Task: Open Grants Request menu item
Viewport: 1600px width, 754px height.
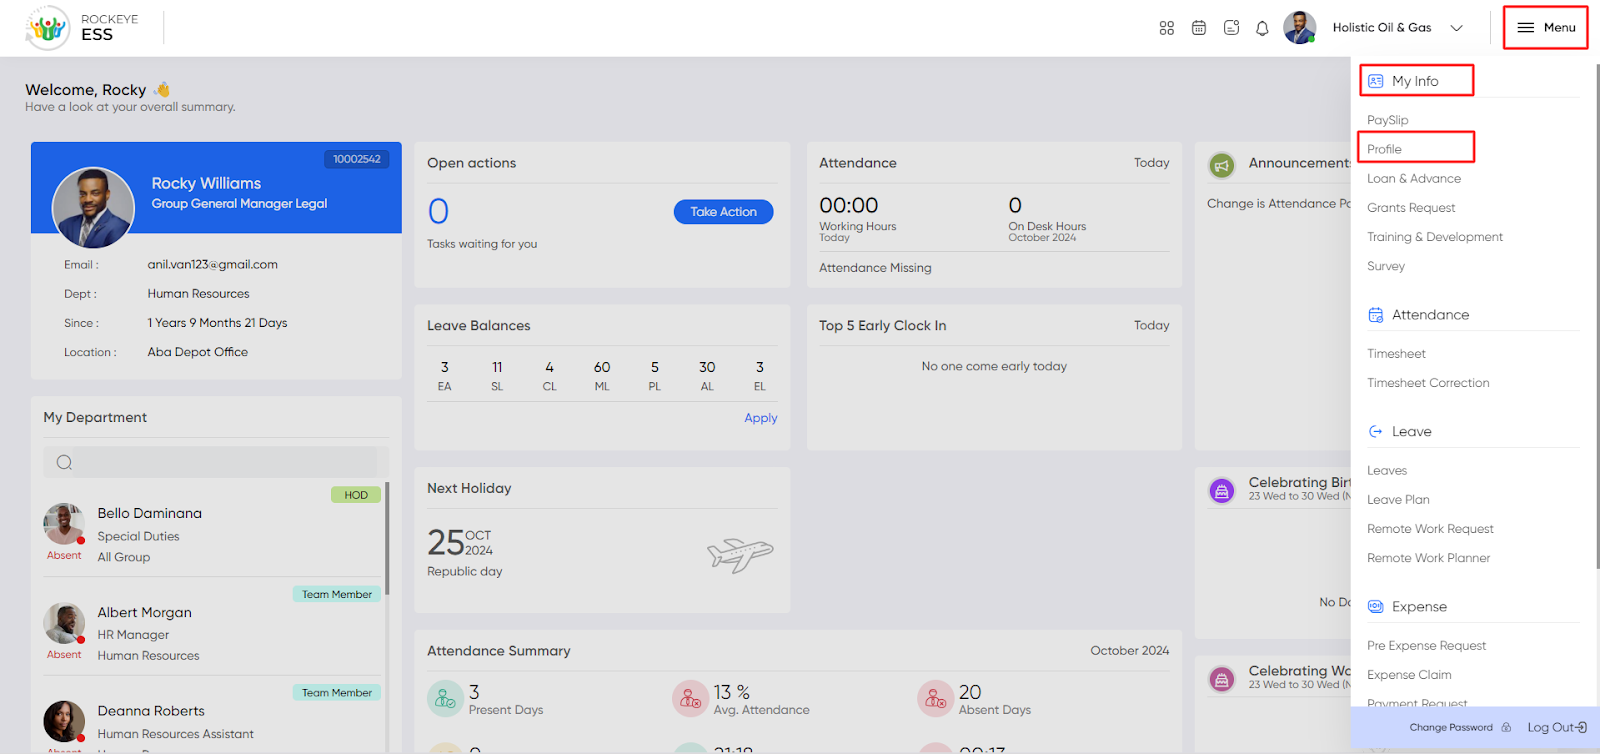Action: pos(1411,208)
